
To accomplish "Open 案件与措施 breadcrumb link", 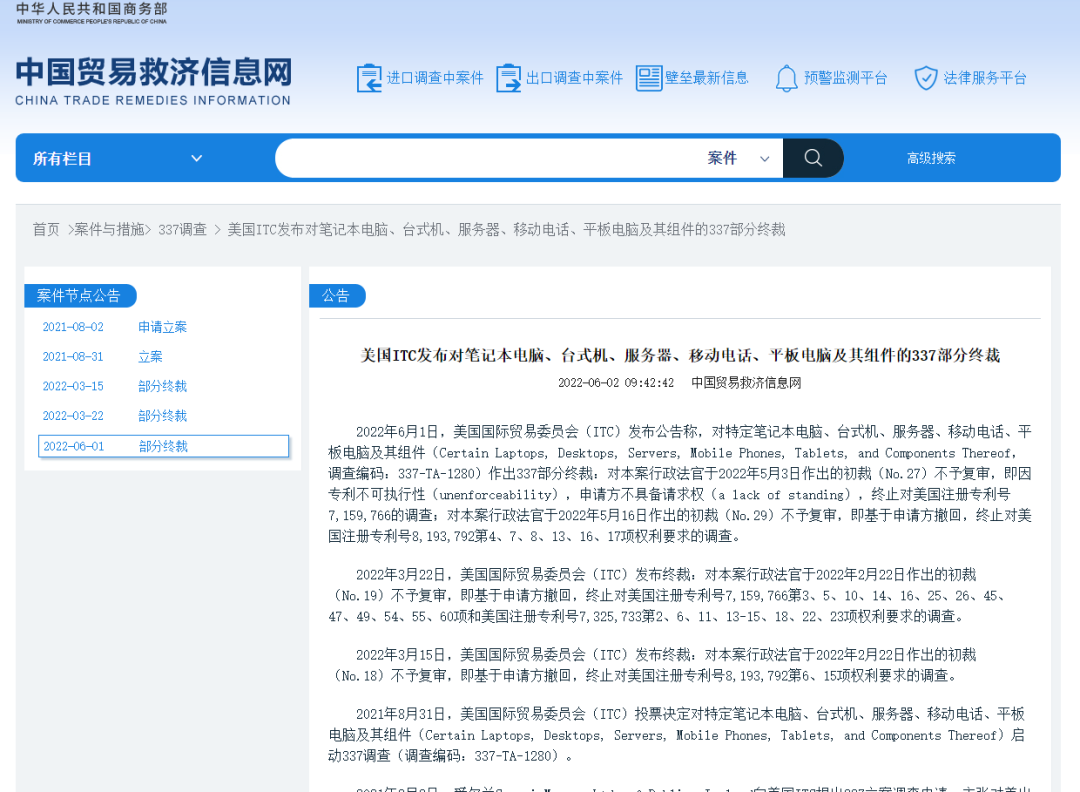I will coord(109,229).
